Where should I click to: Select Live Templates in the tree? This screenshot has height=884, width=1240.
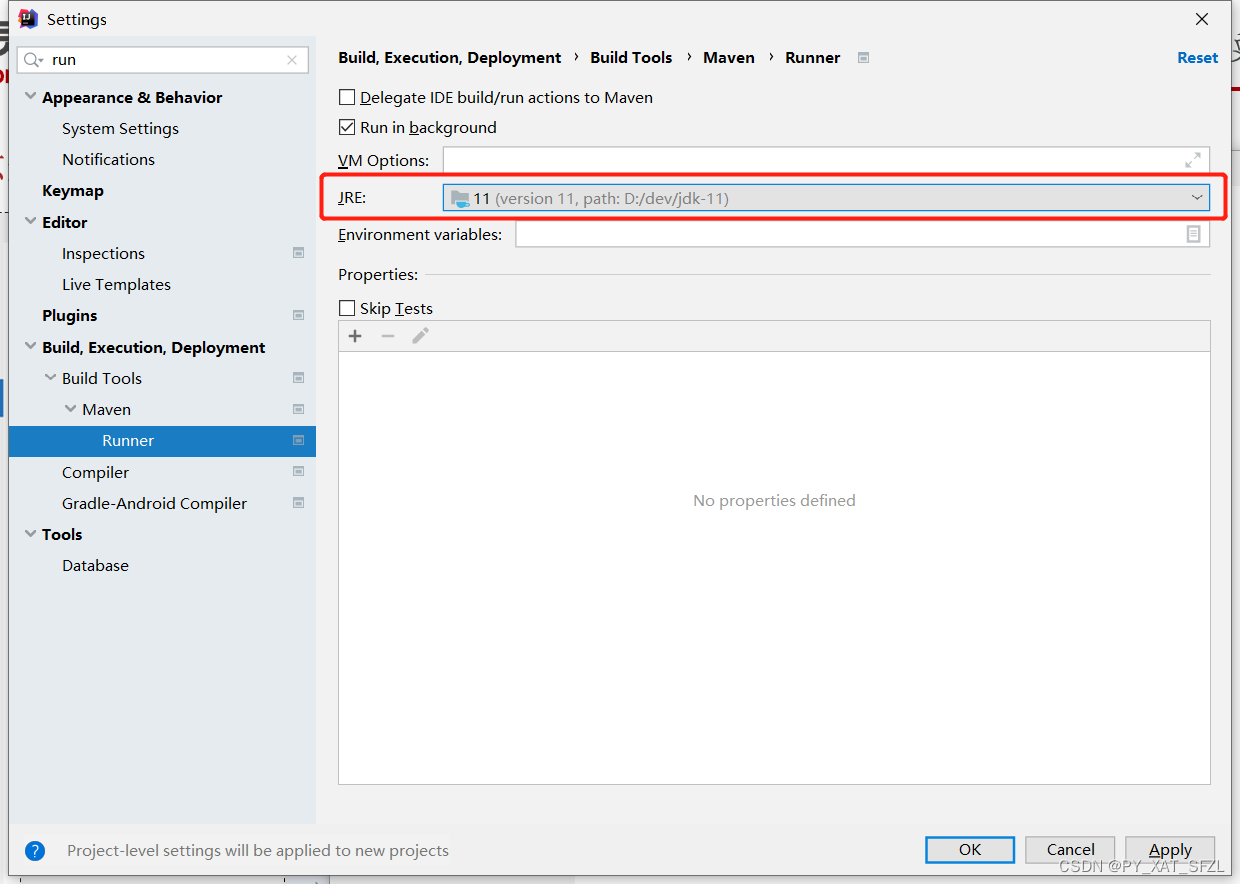[x=116, y=284]
